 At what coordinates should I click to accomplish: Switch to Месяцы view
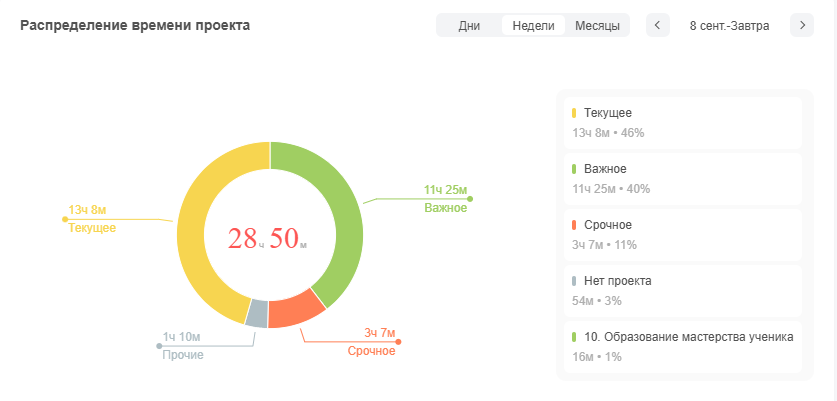click(x=597, y=25)
